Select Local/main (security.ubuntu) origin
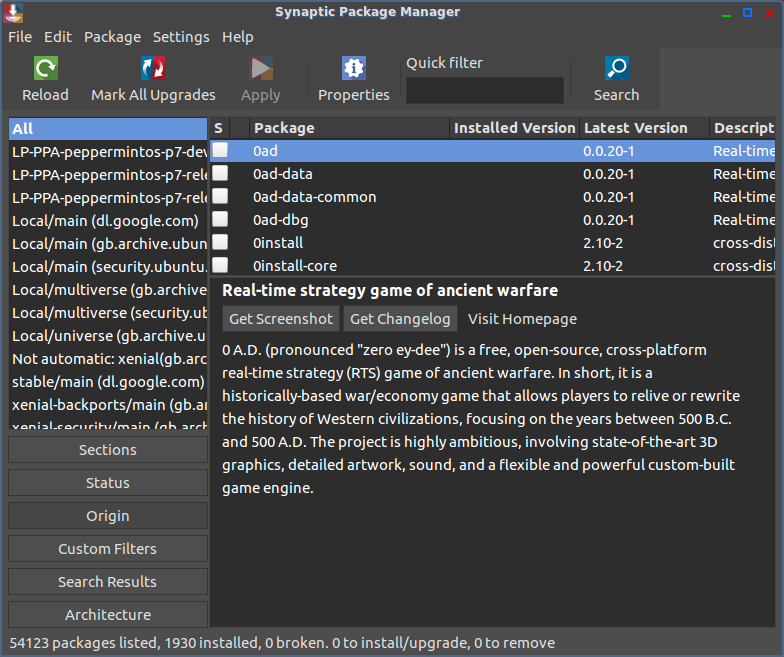This screenshot has height=657, width=784. pyautogui.click(x=108, y=267)
